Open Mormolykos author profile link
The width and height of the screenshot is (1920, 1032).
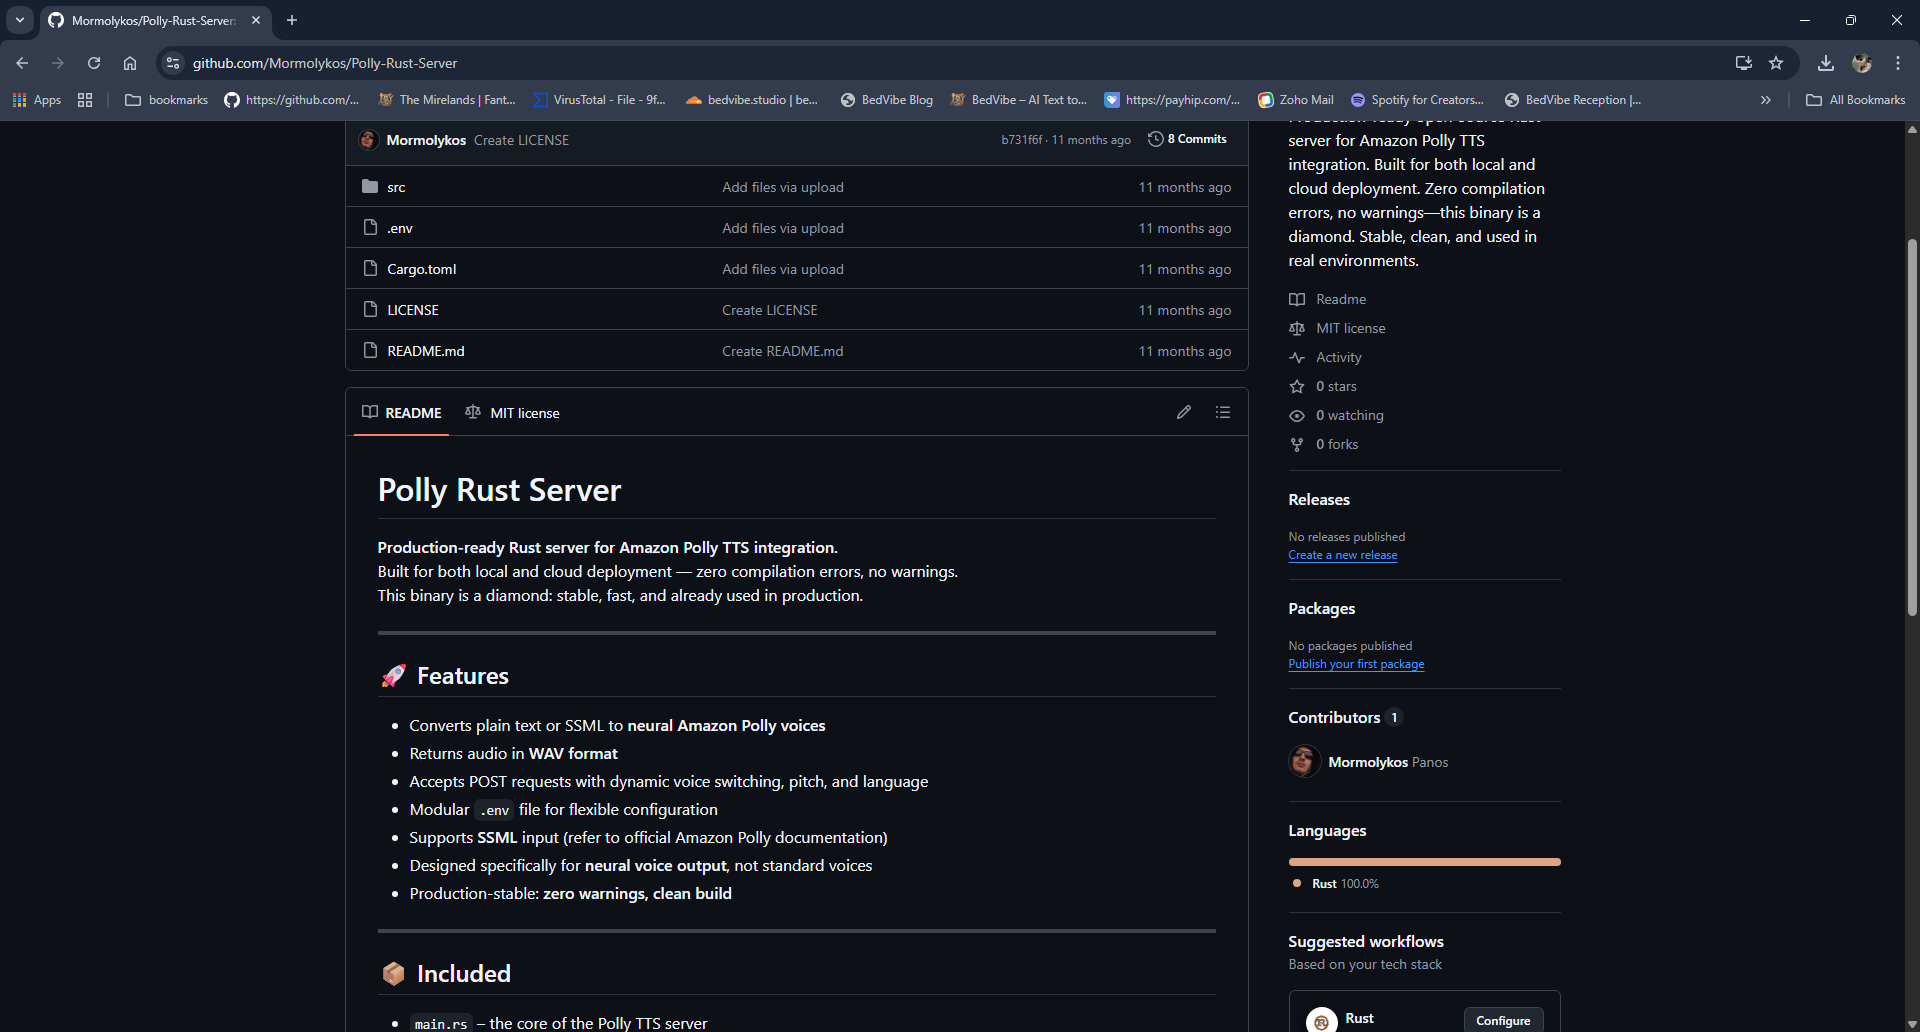pos(426,140)
